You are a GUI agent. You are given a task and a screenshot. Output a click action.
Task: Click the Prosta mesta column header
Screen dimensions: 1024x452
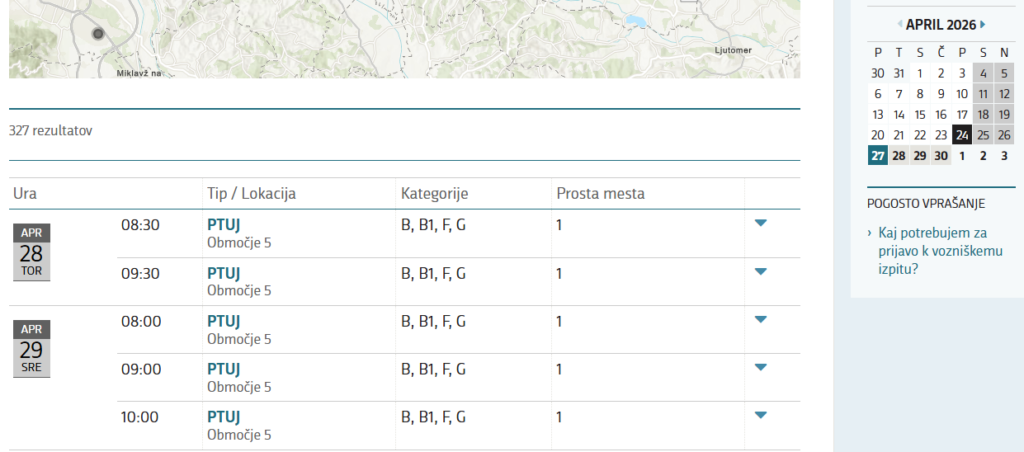[600, 193]
